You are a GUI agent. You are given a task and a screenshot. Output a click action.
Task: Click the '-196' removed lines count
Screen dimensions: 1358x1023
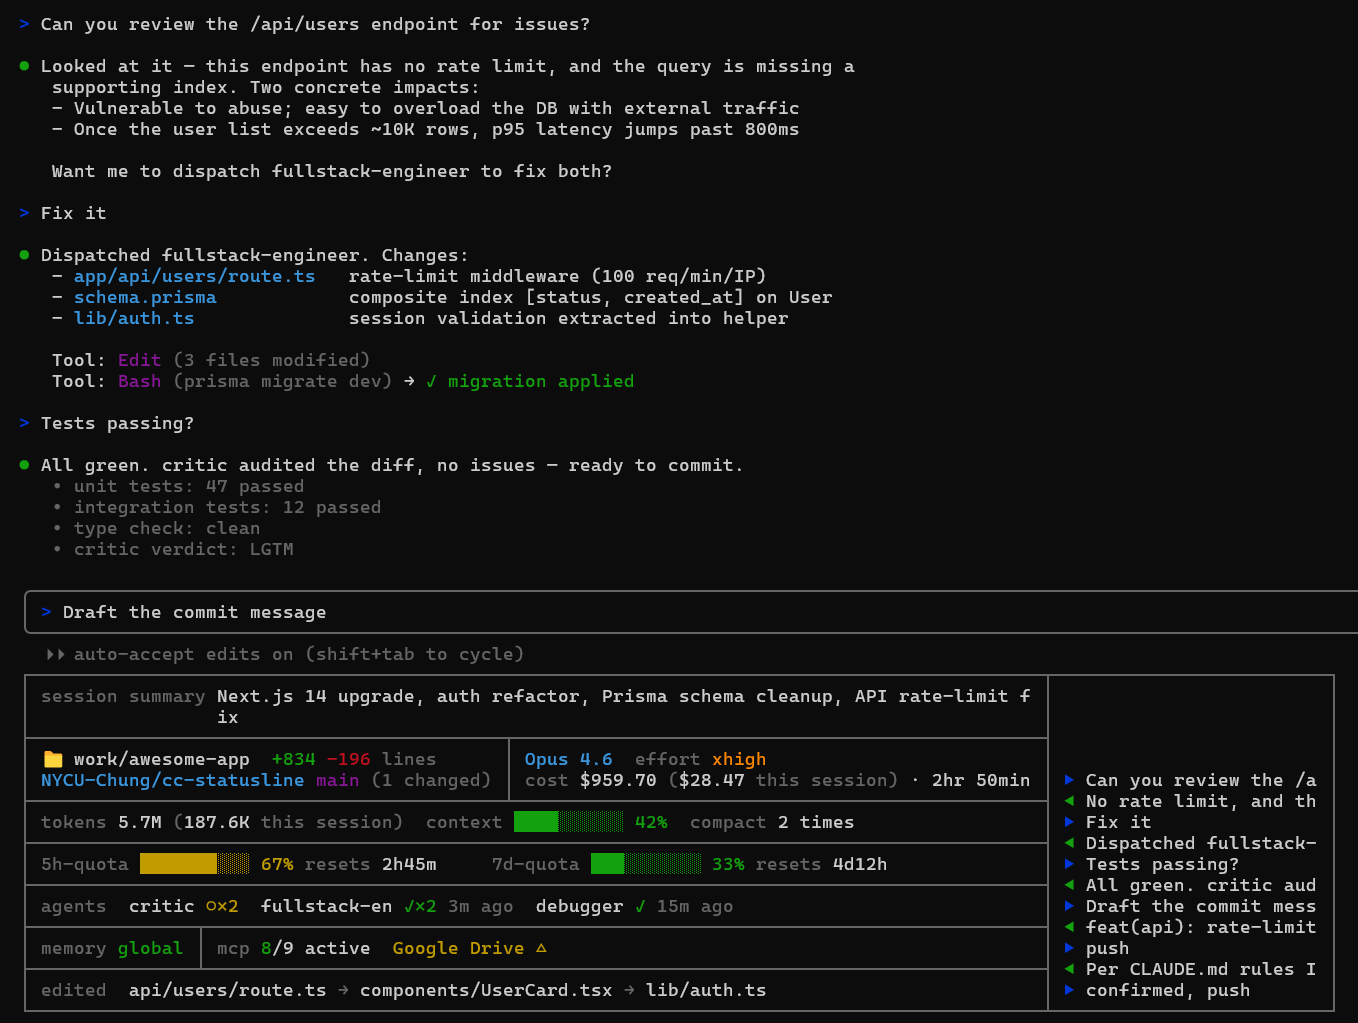(x=348, y=759)
